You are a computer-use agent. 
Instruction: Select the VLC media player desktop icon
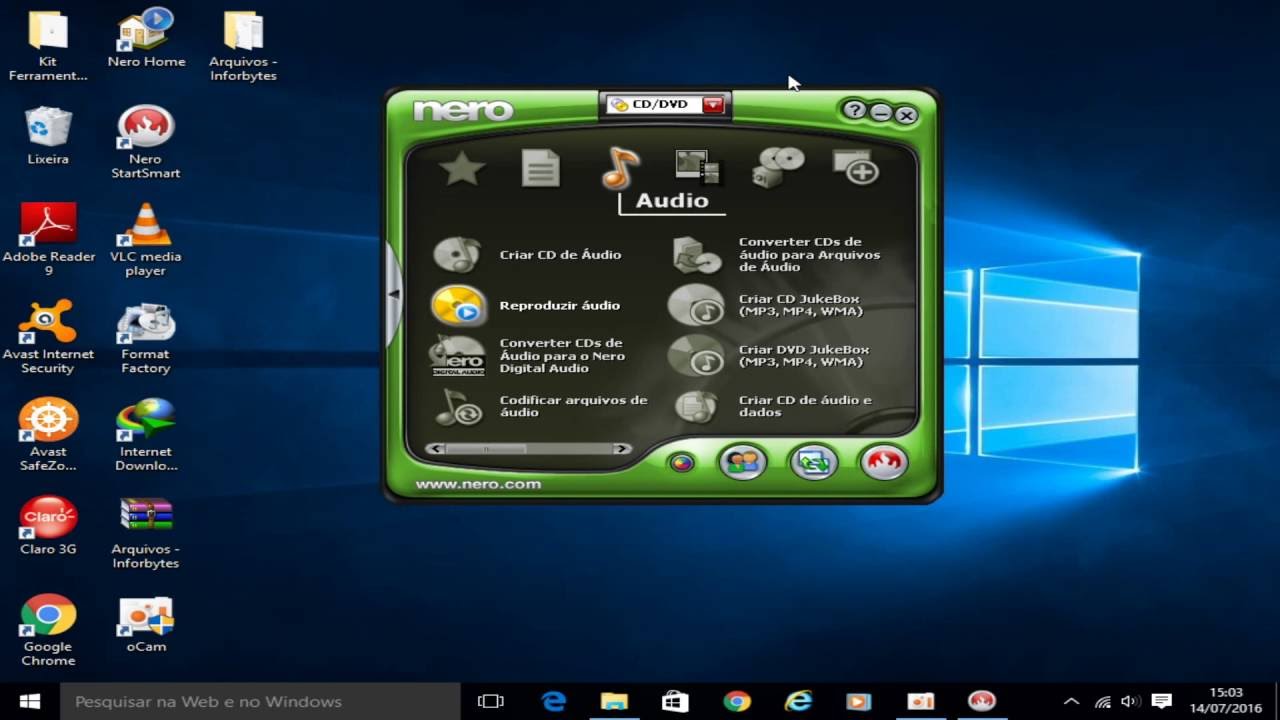(146, 240)
